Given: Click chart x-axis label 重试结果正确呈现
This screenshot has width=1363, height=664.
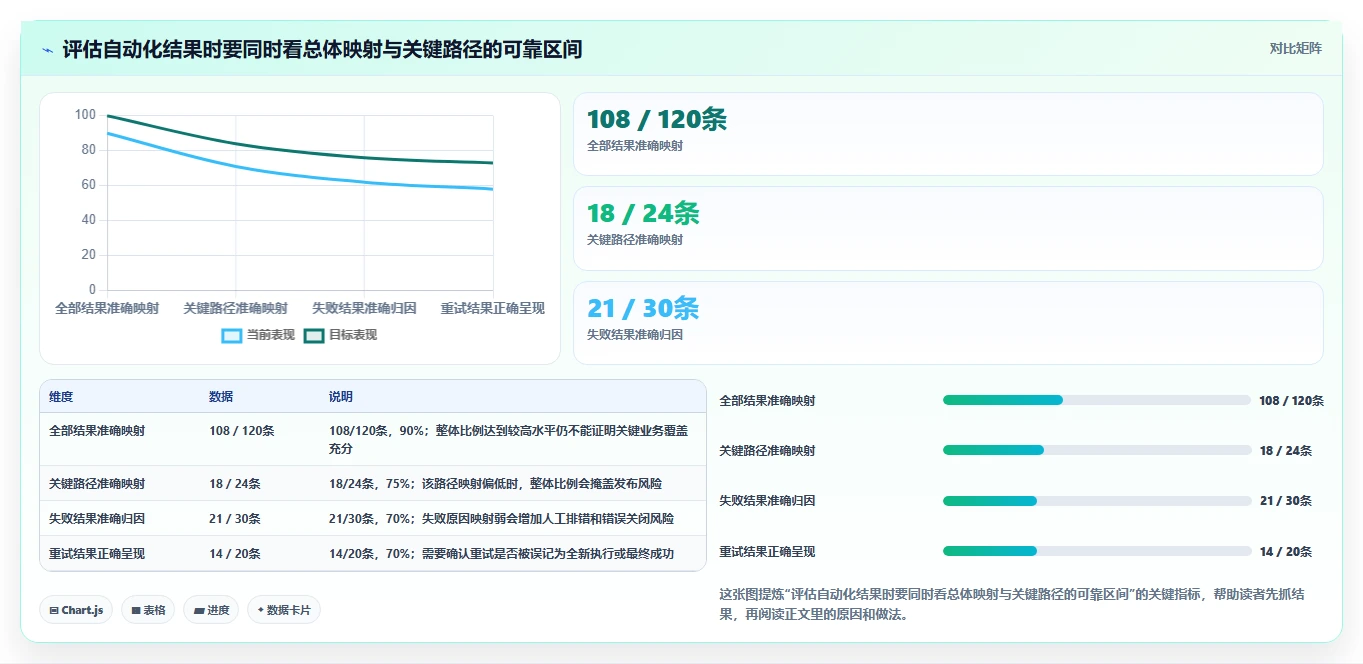Looking at the screenshot, I should pos(493,309).
